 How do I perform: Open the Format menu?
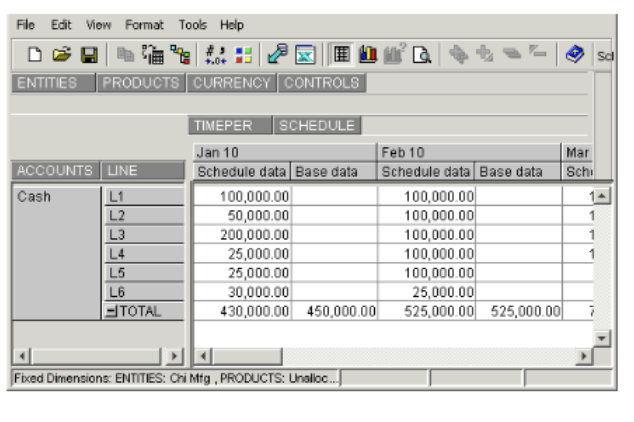click(x=146, y=24)
